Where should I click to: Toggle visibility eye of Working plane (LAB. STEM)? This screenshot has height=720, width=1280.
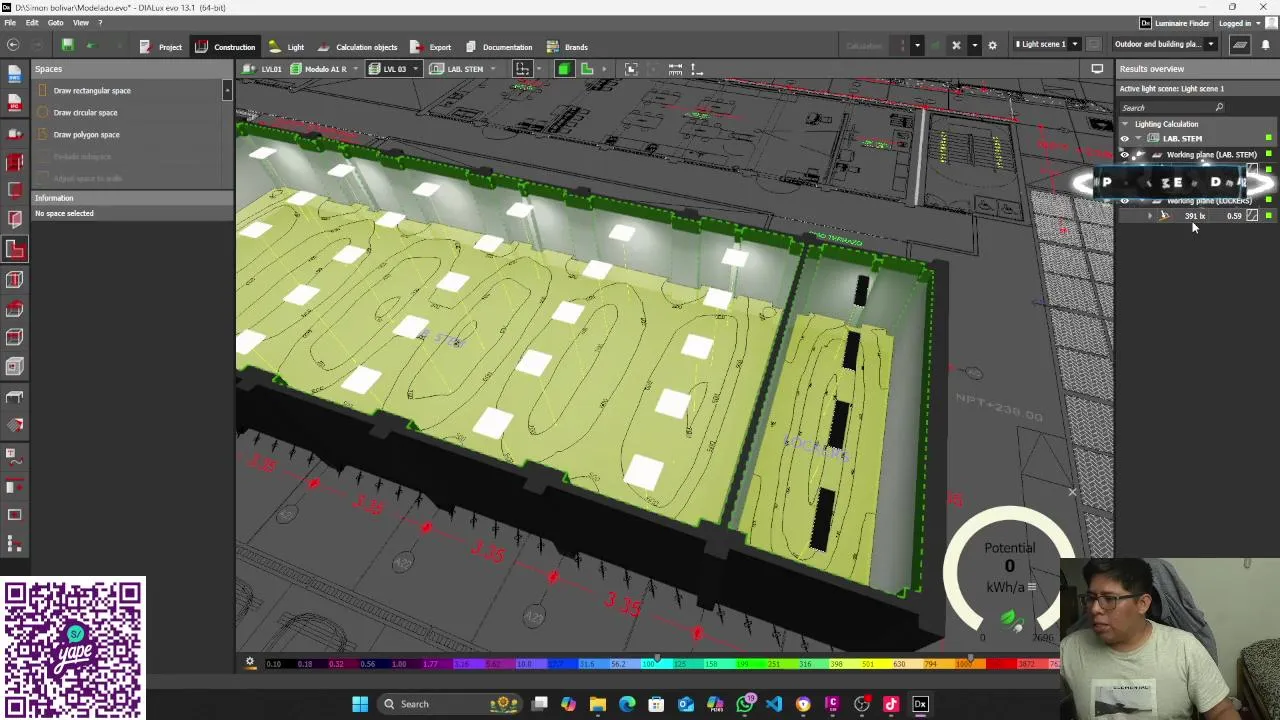point(1124,155)
